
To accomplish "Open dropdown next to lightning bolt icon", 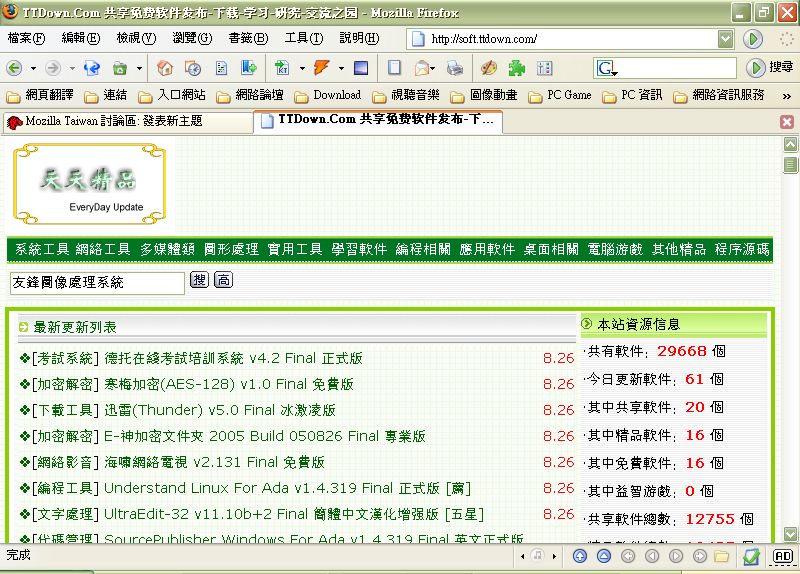I will click(341, 68).
